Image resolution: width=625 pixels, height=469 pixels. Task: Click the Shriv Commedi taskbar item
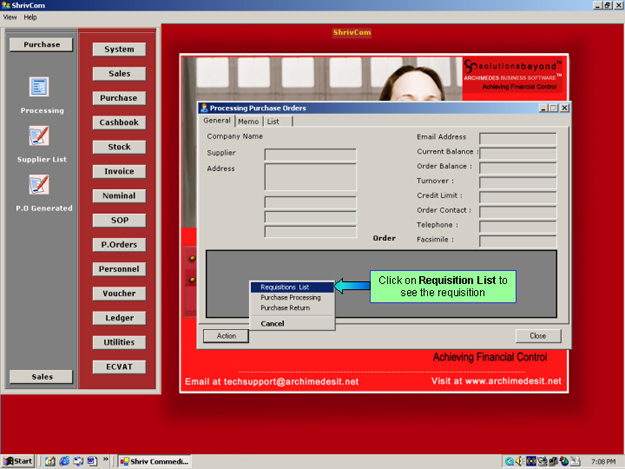(x=154, y=461)
